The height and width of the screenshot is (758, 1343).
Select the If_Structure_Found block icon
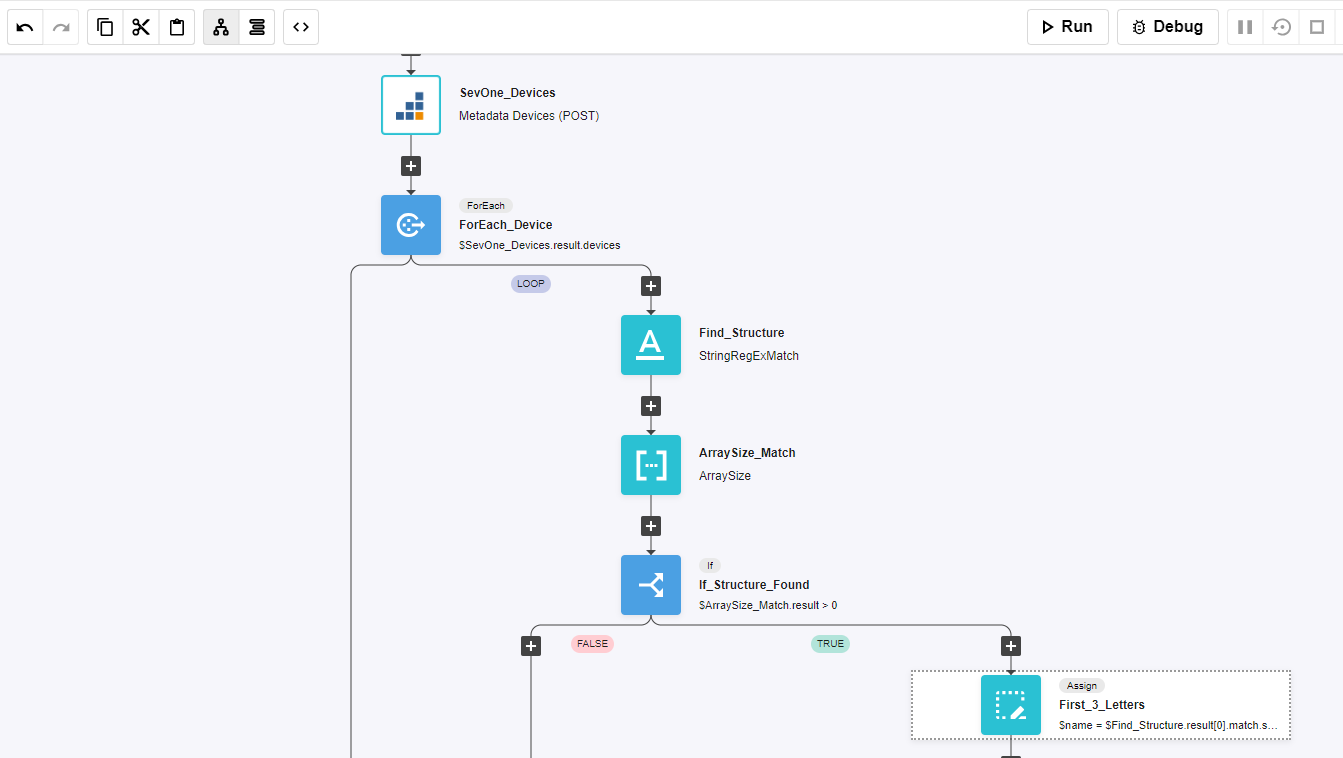tap(651, 585)
